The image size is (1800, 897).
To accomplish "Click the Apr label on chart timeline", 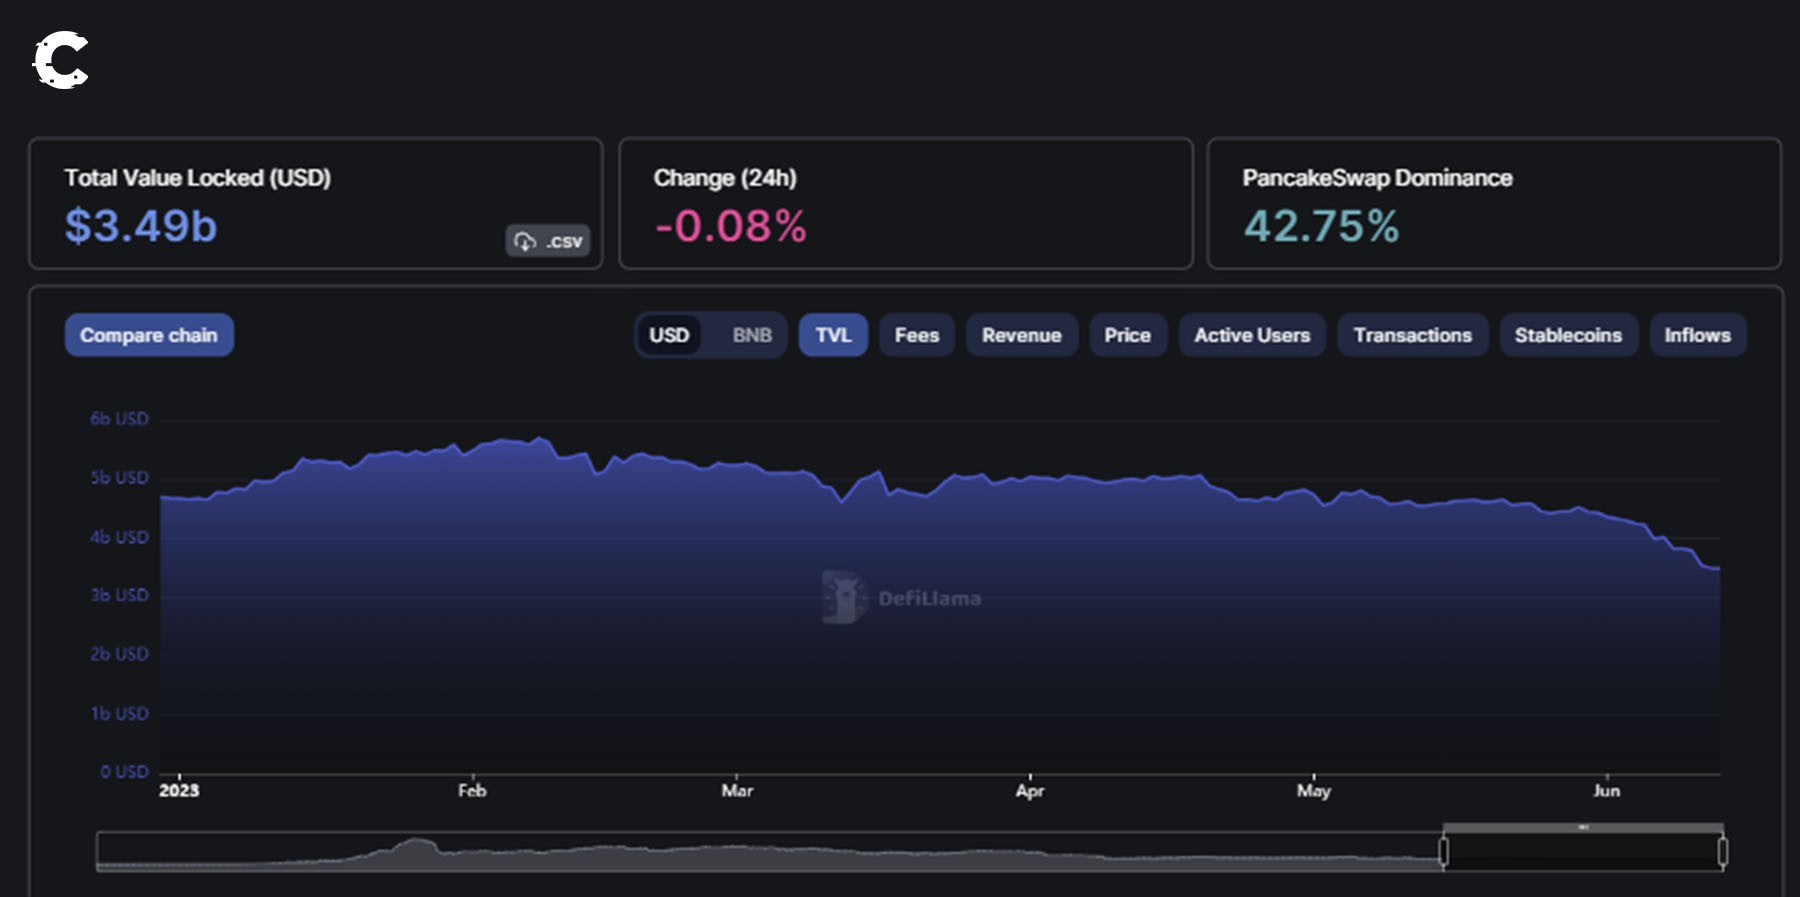I will point(1029,790).
